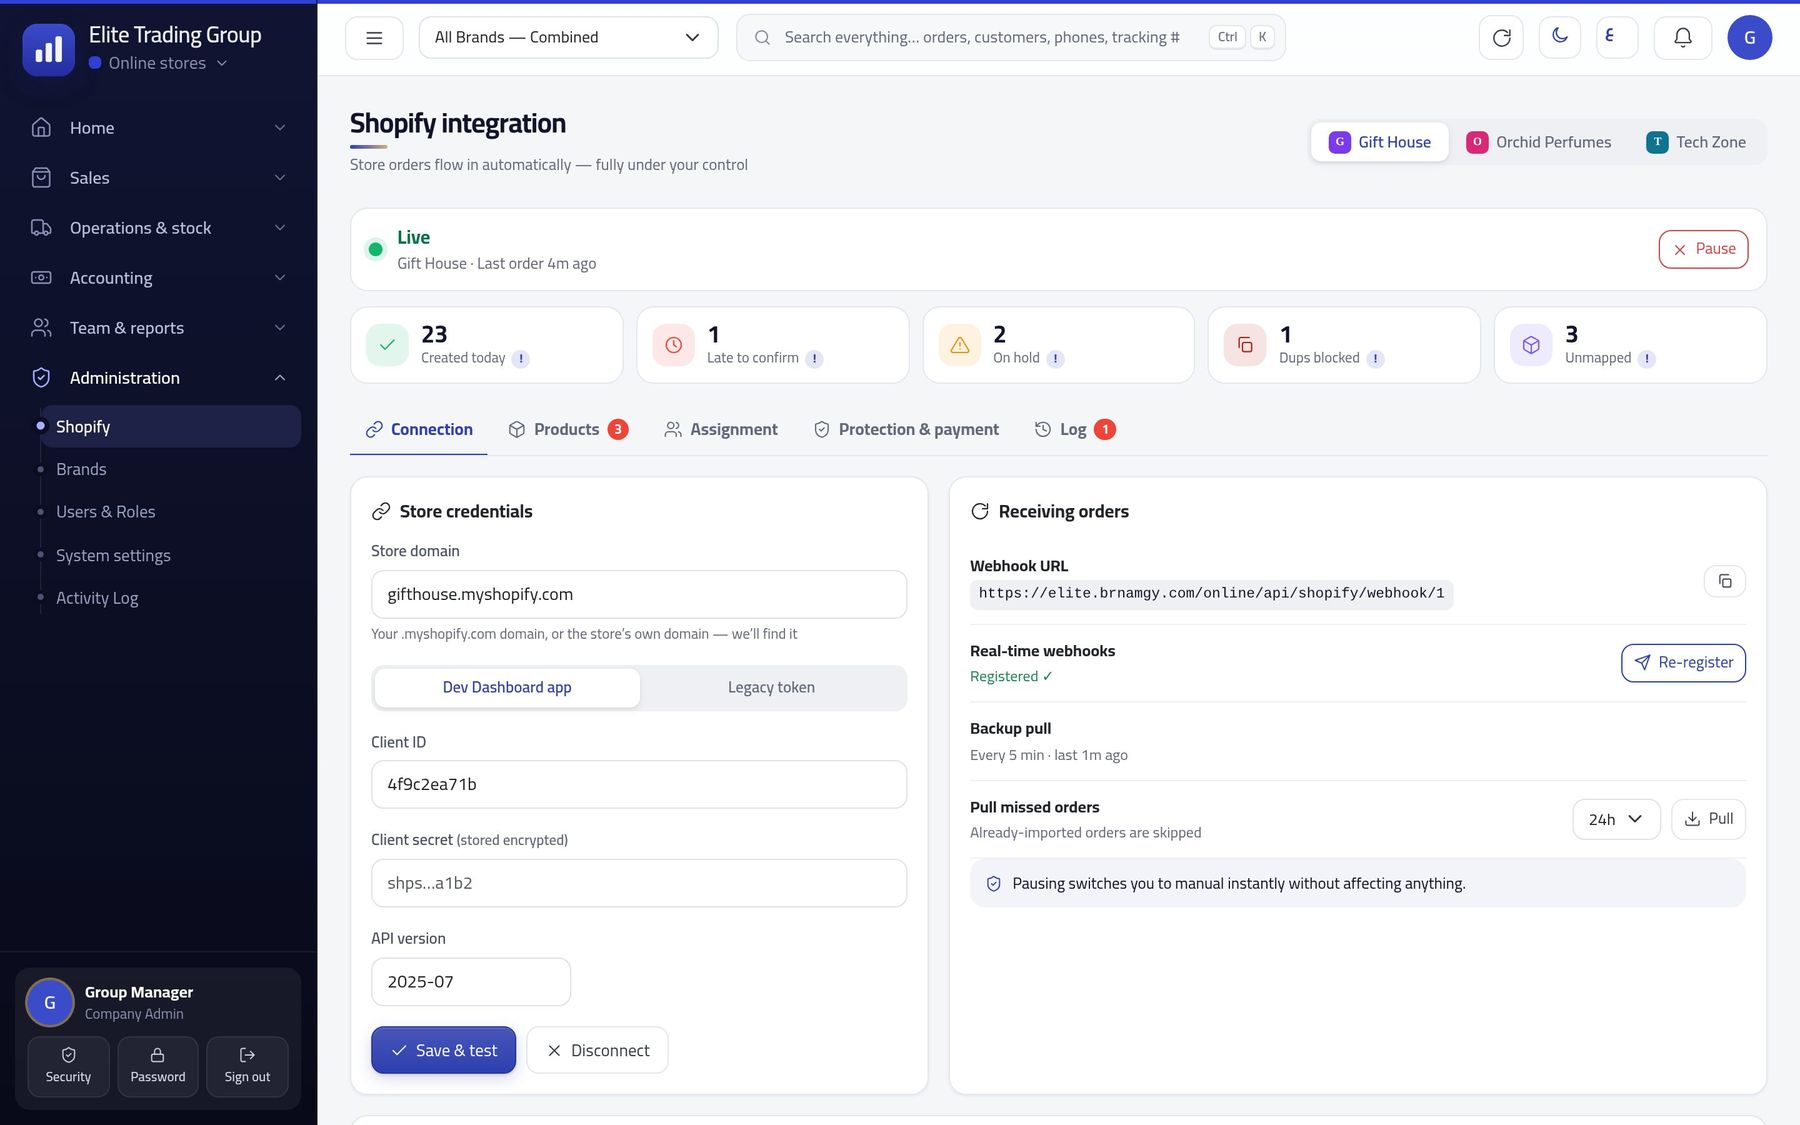
Task: Open the Log tab
Action: (x=1075, y=429)
